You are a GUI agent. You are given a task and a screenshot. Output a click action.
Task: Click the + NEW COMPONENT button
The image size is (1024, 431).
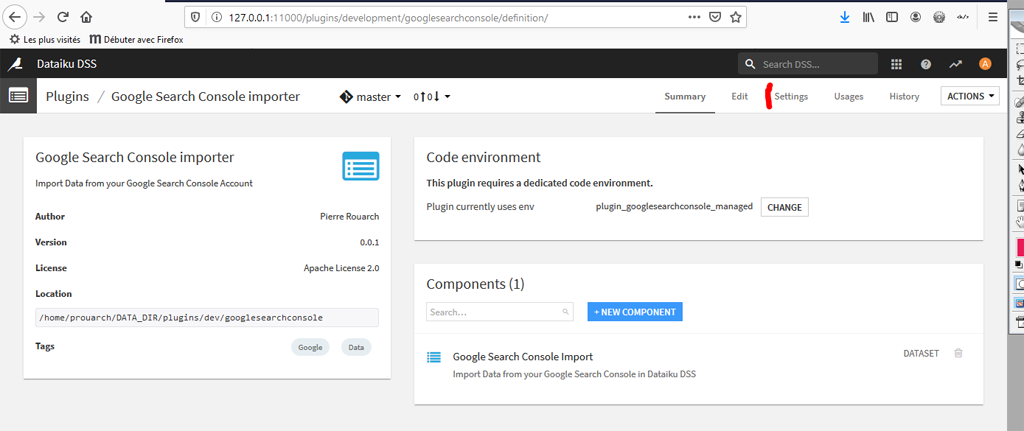[x=635, y=311]
